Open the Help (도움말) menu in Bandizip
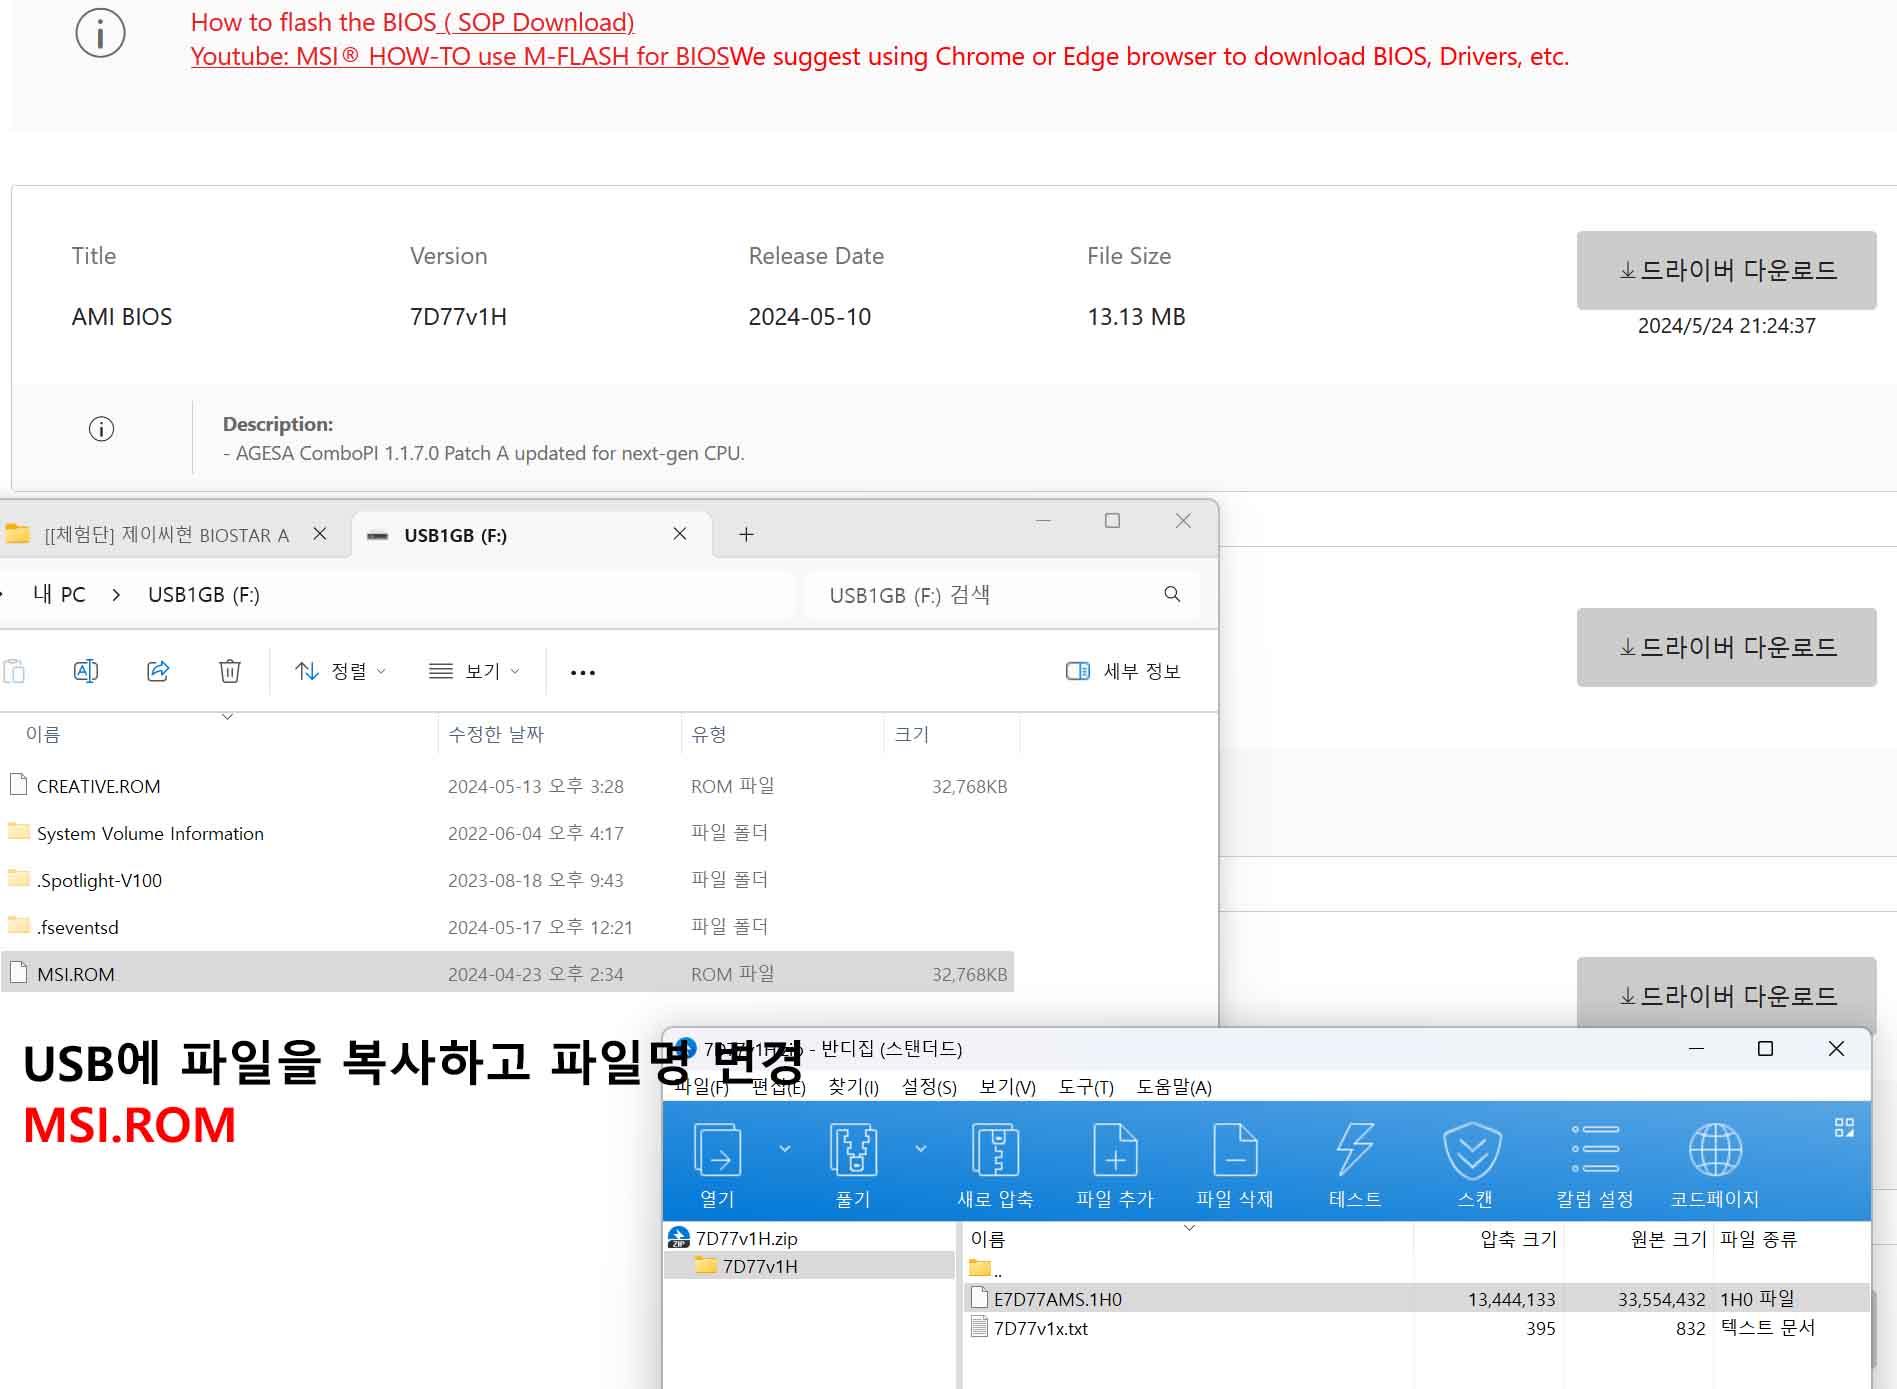The height and width of the screenshot is (1389, 1897). 1174,1087
